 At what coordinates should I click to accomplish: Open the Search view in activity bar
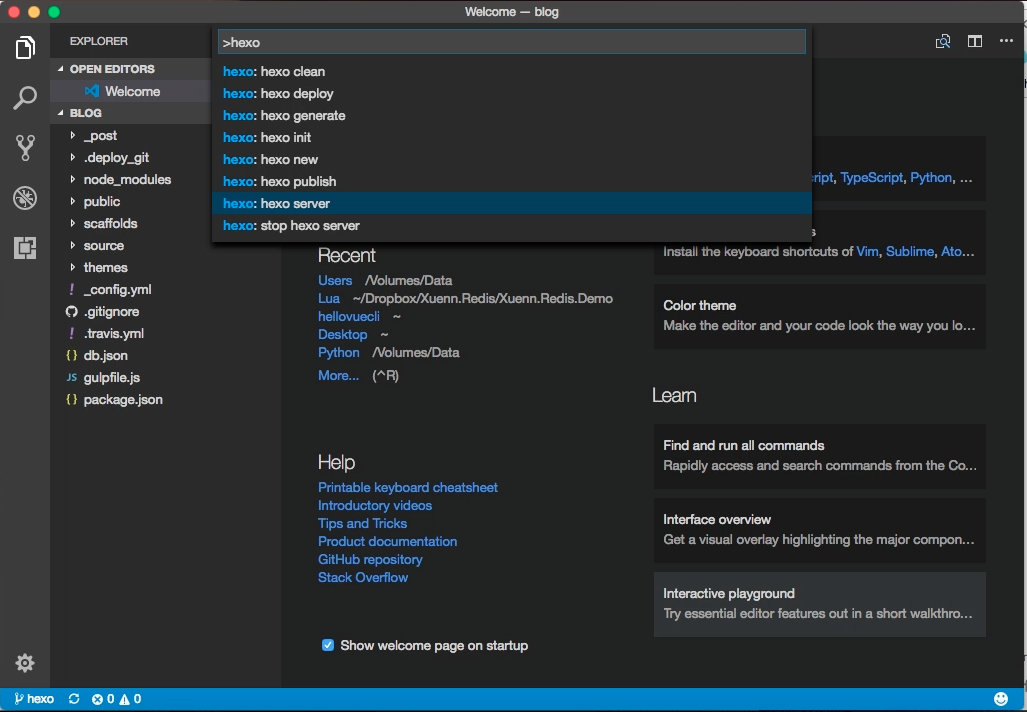click(25, 98)
